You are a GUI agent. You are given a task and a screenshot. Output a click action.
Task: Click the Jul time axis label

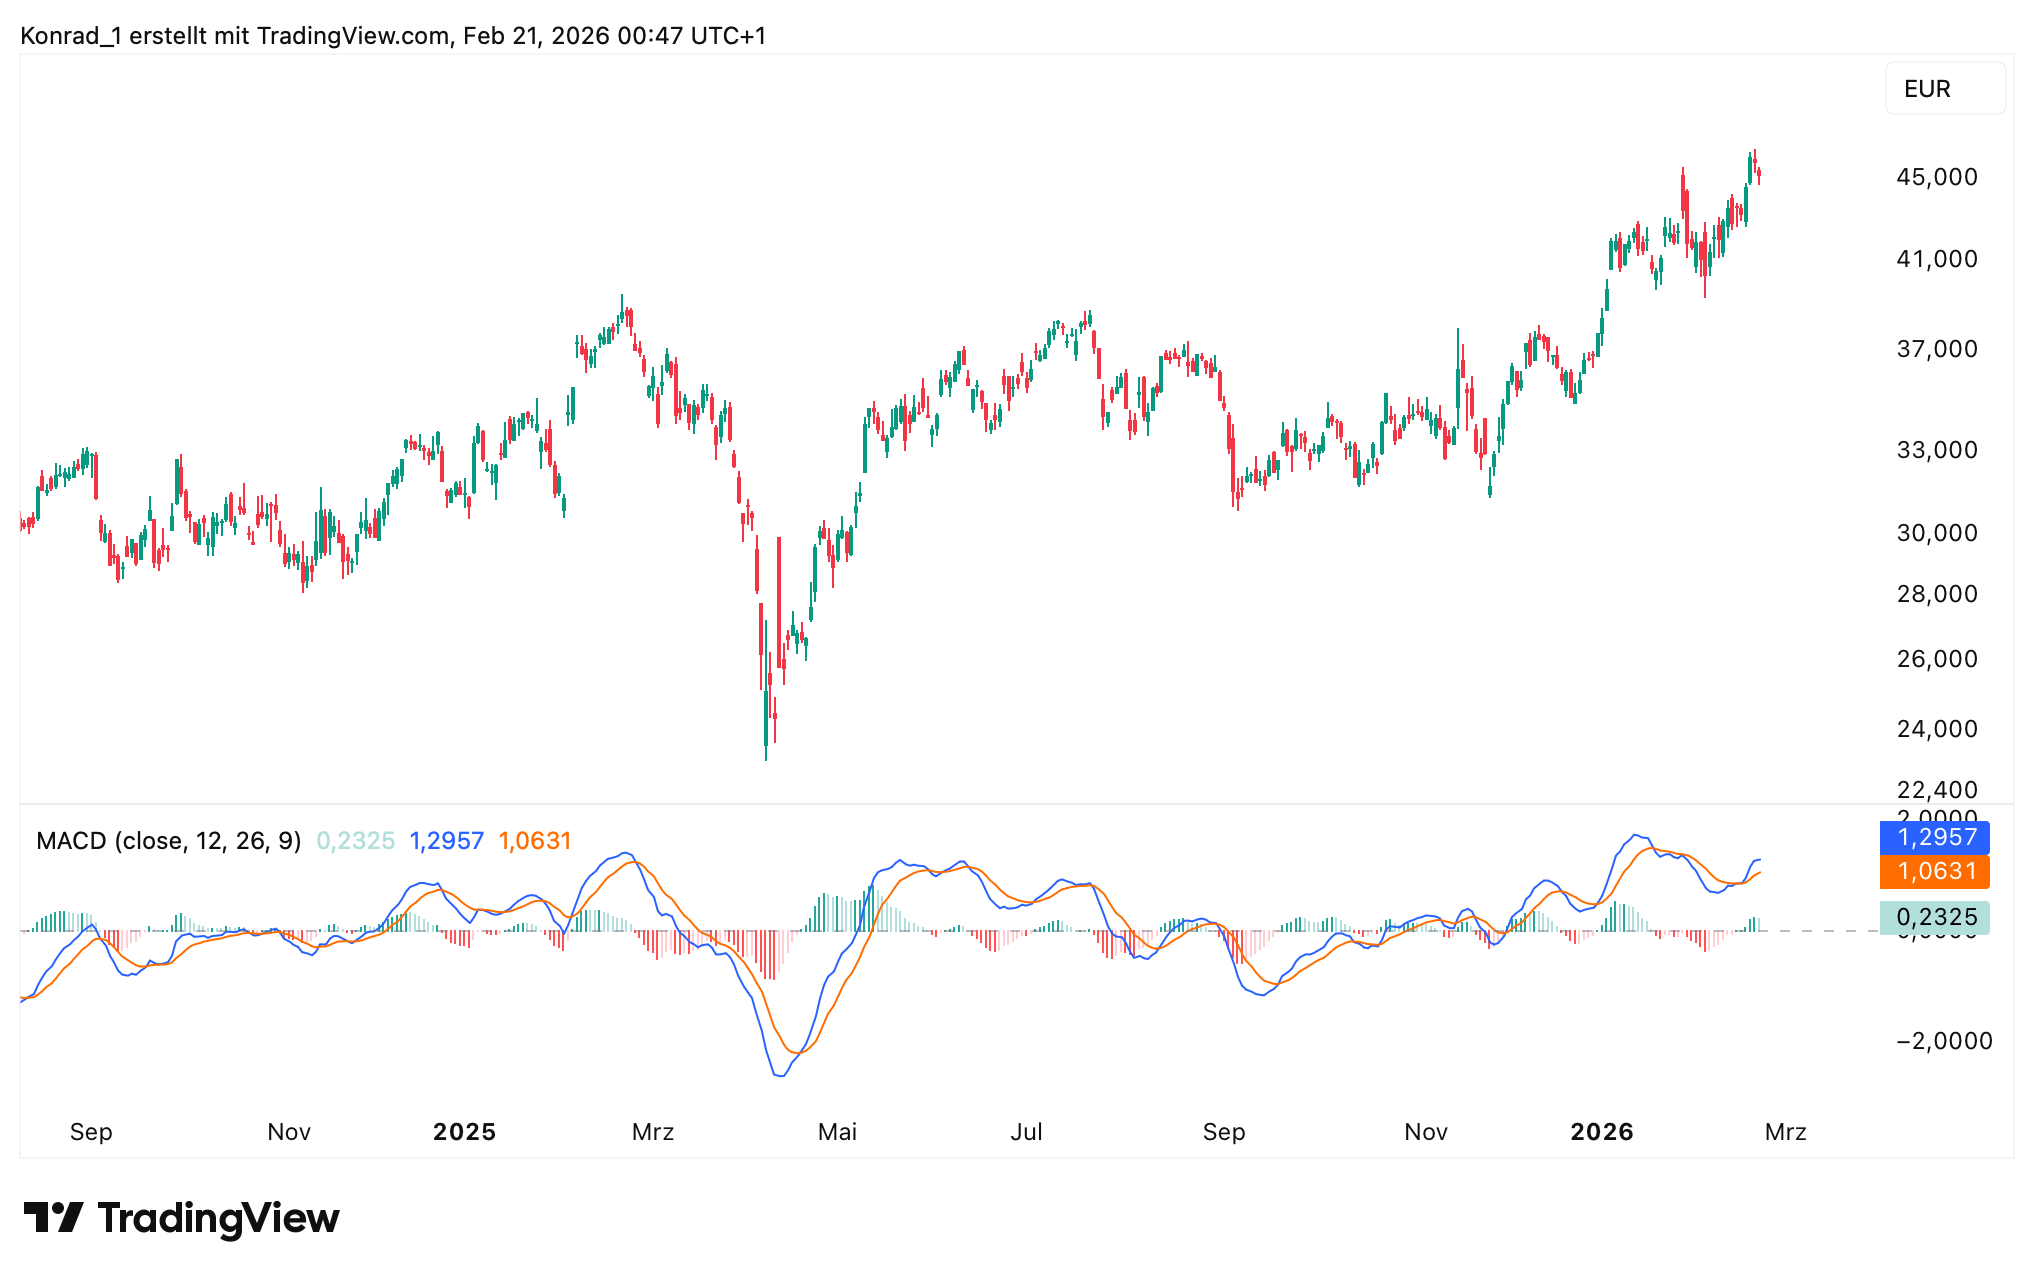tap(1026, 1132)
